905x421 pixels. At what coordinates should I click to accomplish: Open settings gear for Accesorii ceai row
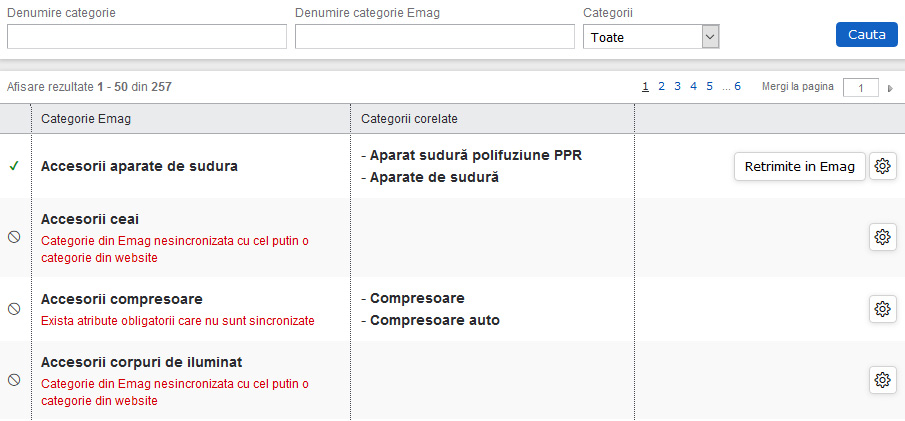click(882, 237)
